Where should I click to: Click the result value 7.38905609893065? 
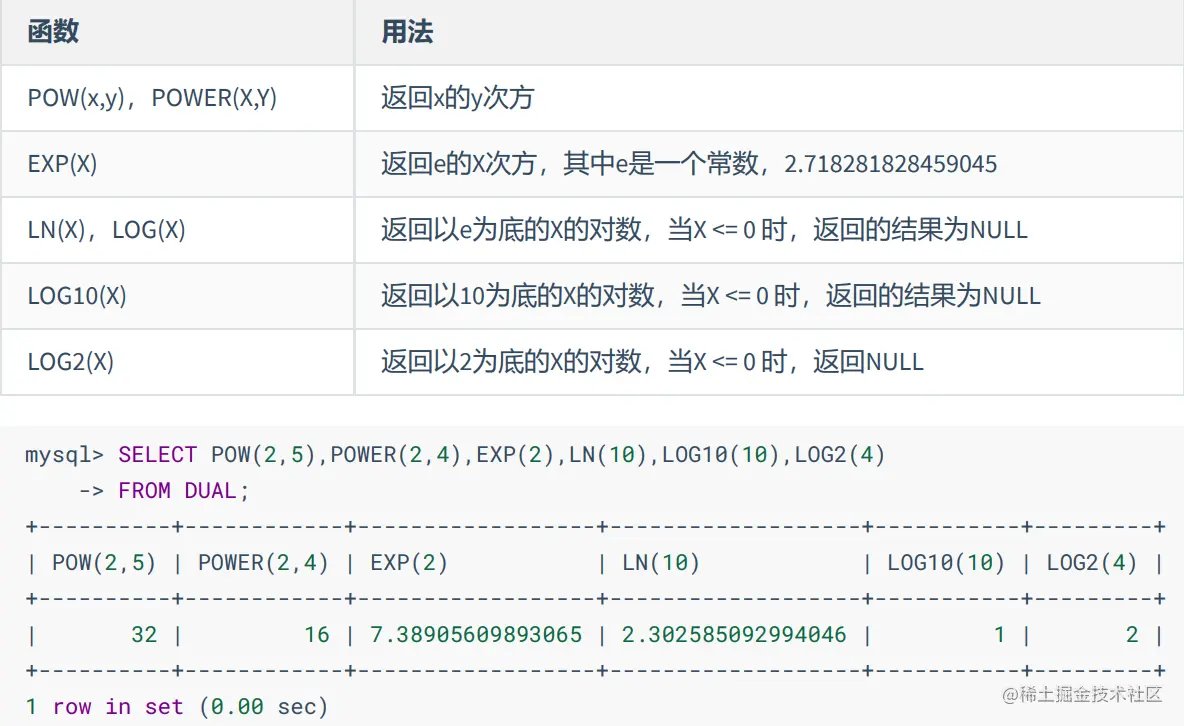476,635
